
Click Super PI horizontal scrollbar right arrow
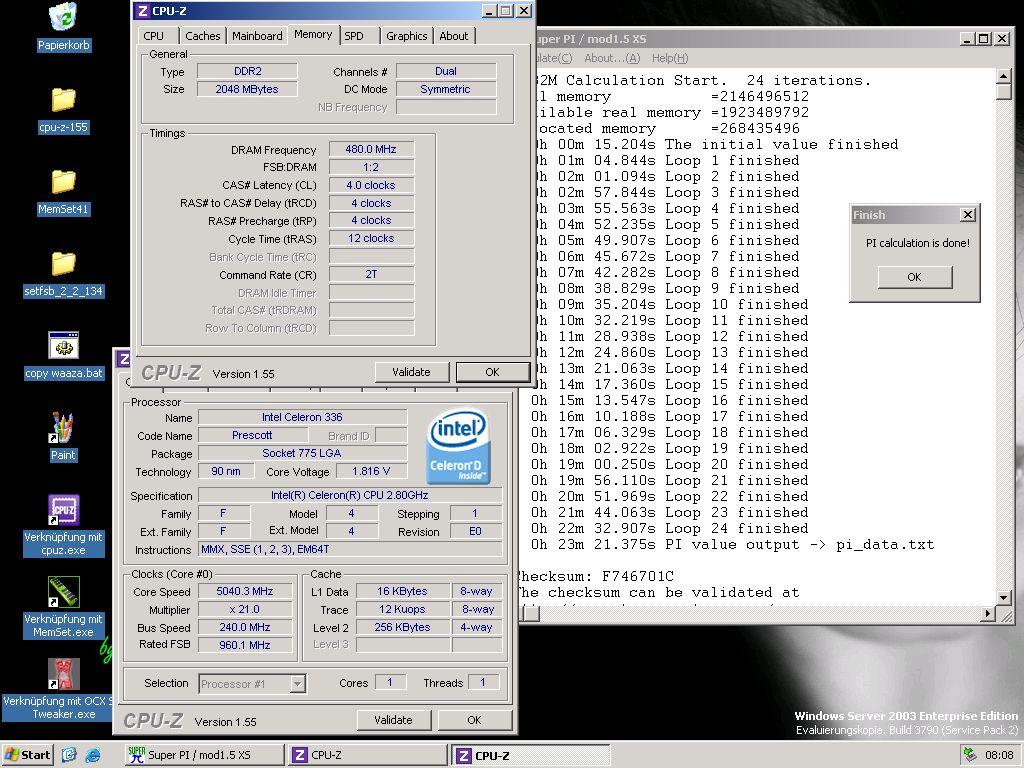pyautogui.click(x=989, y=613)
